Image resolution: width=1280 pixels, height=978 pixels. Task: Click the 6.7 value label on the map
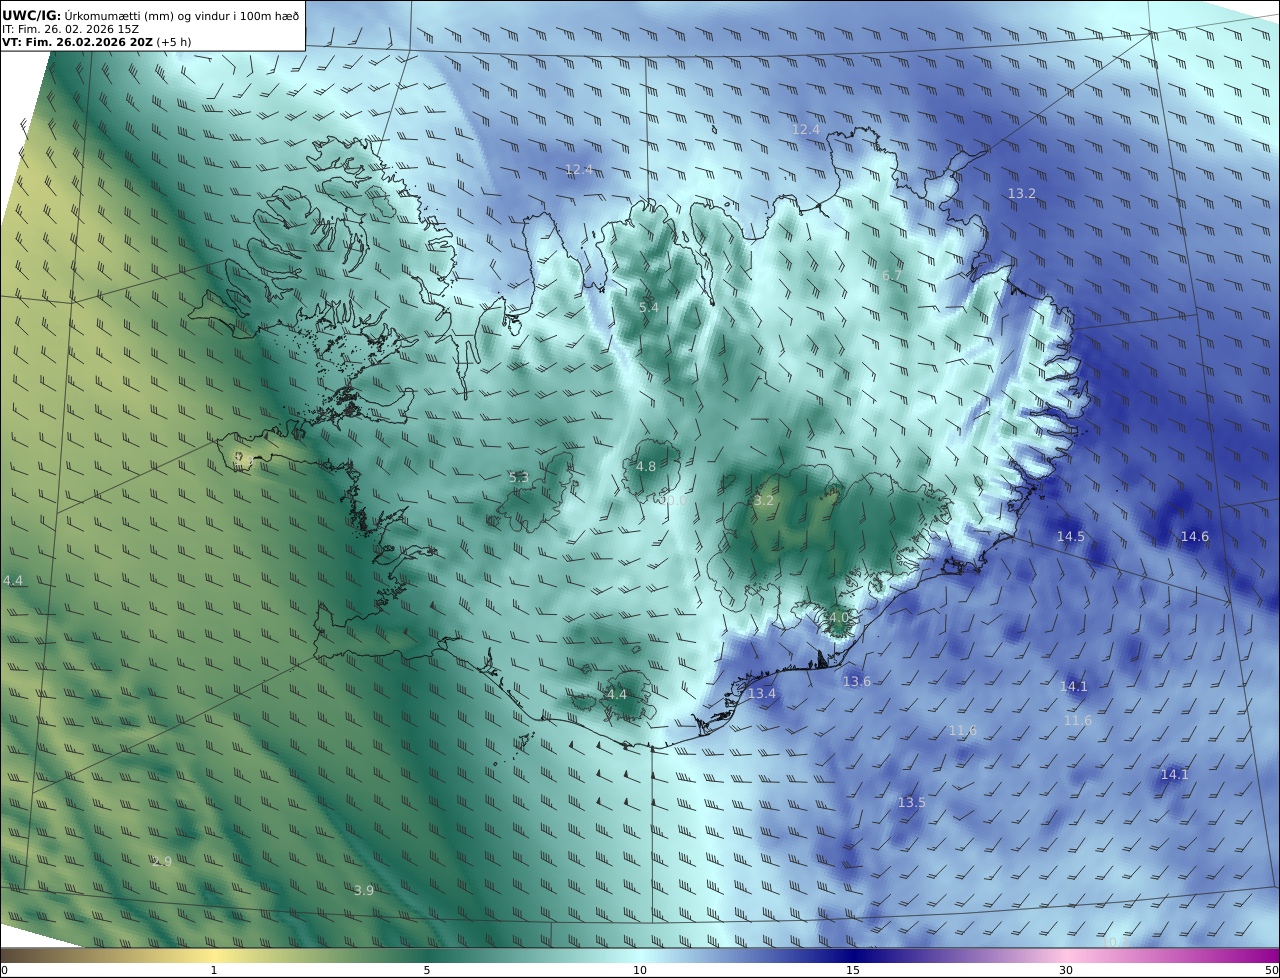892,275
